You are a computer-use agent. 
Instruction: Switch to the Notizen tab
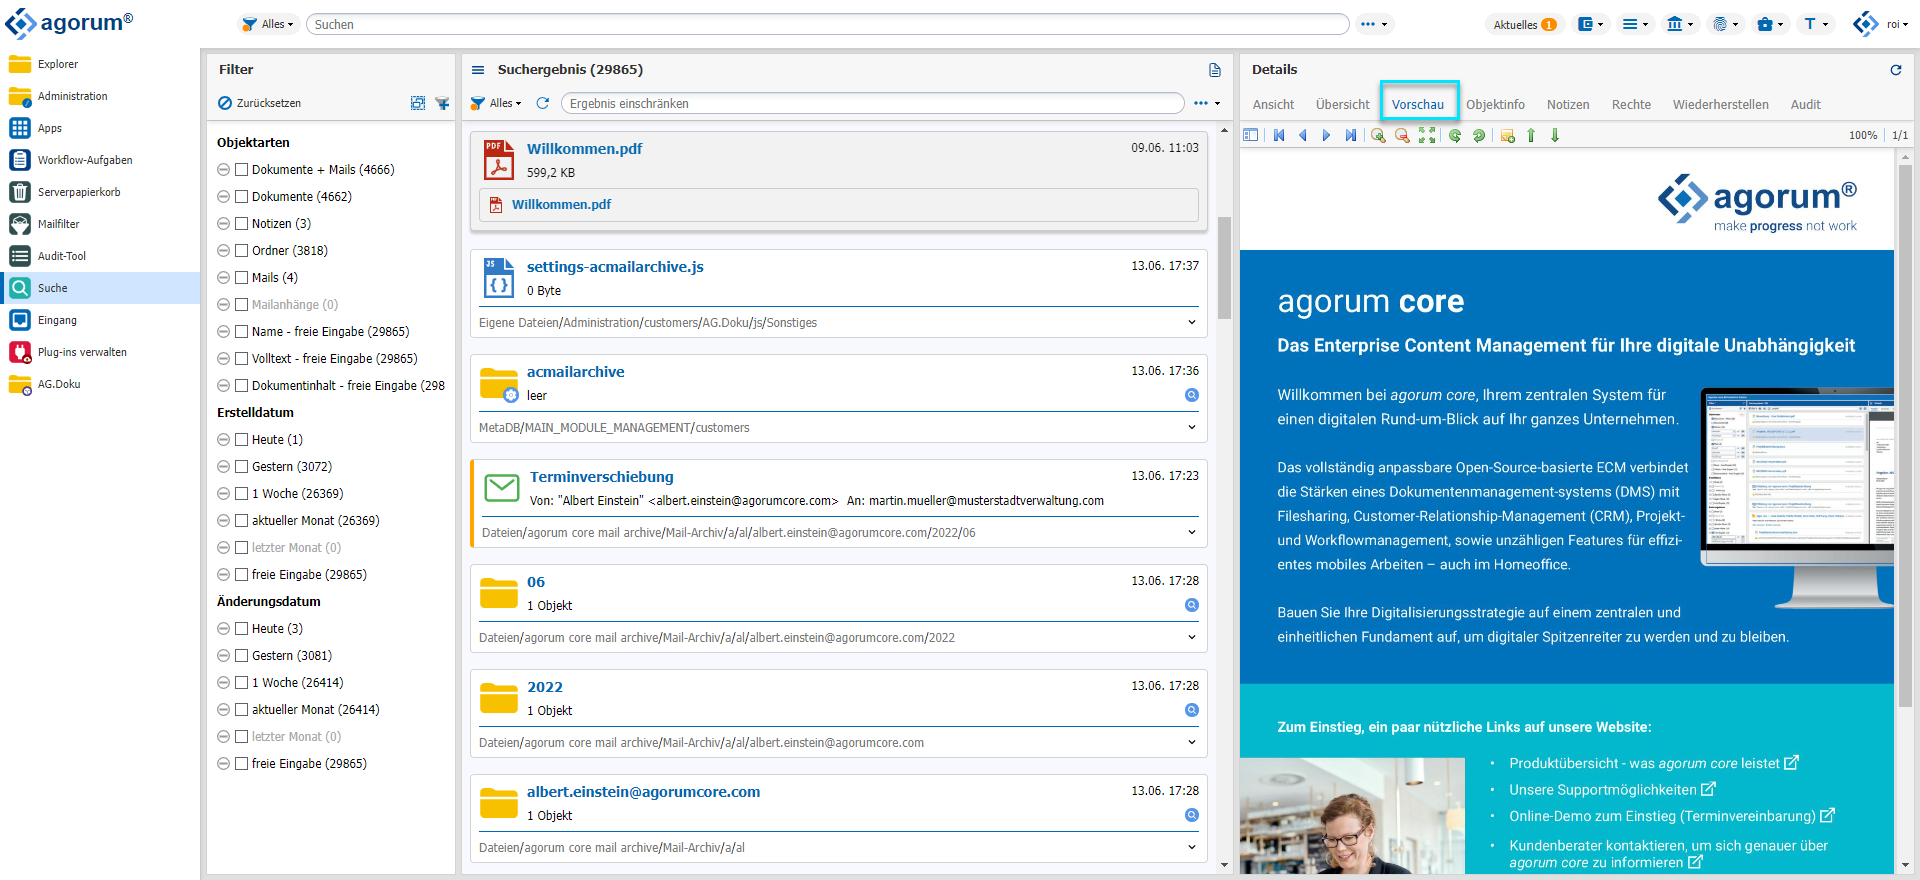(1567, 104)
